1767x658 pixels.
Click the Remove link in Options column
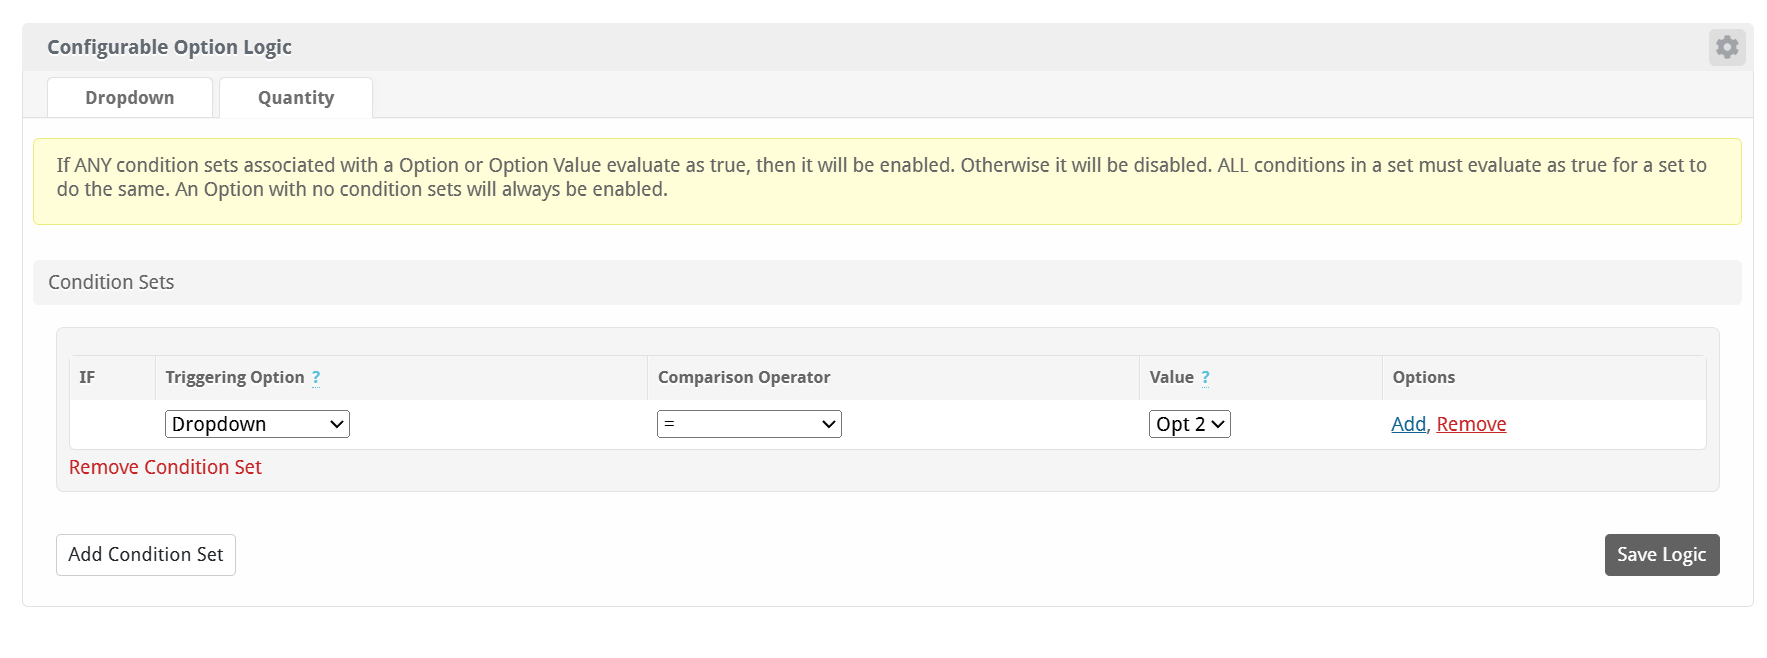[1471, 424]
